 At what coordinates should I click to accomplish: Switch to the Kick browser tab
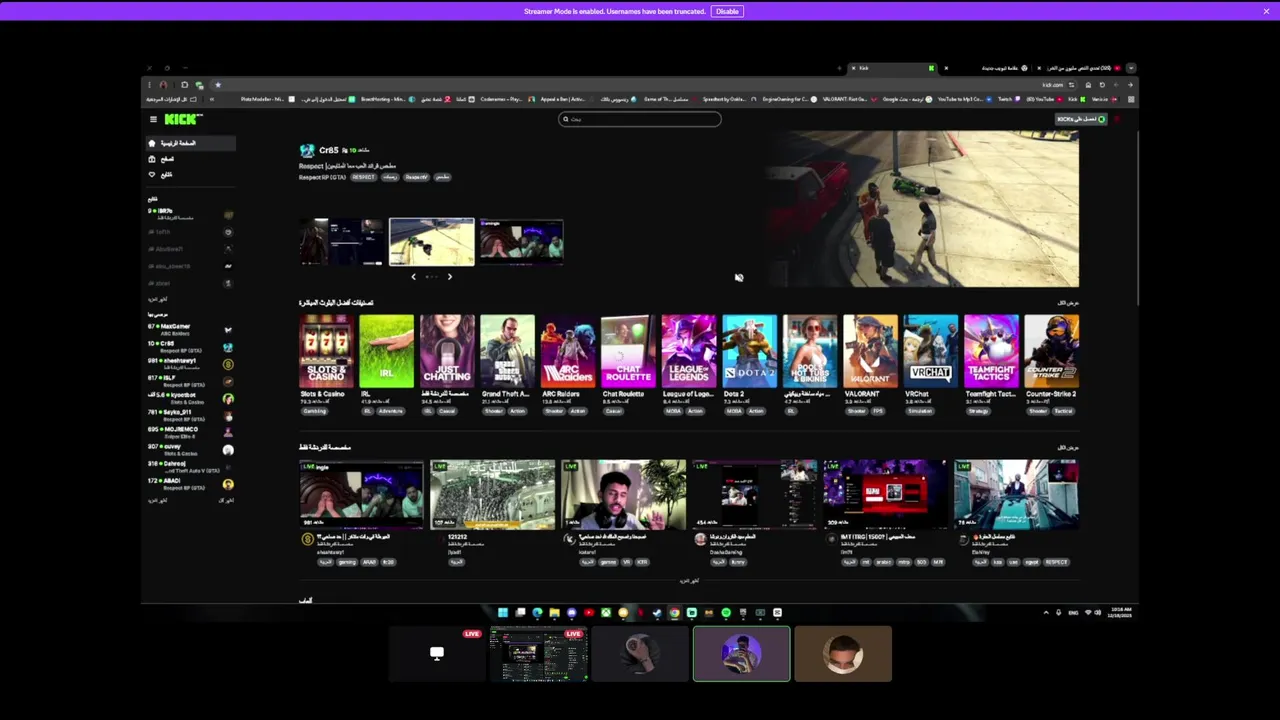(x=892, y=68)
